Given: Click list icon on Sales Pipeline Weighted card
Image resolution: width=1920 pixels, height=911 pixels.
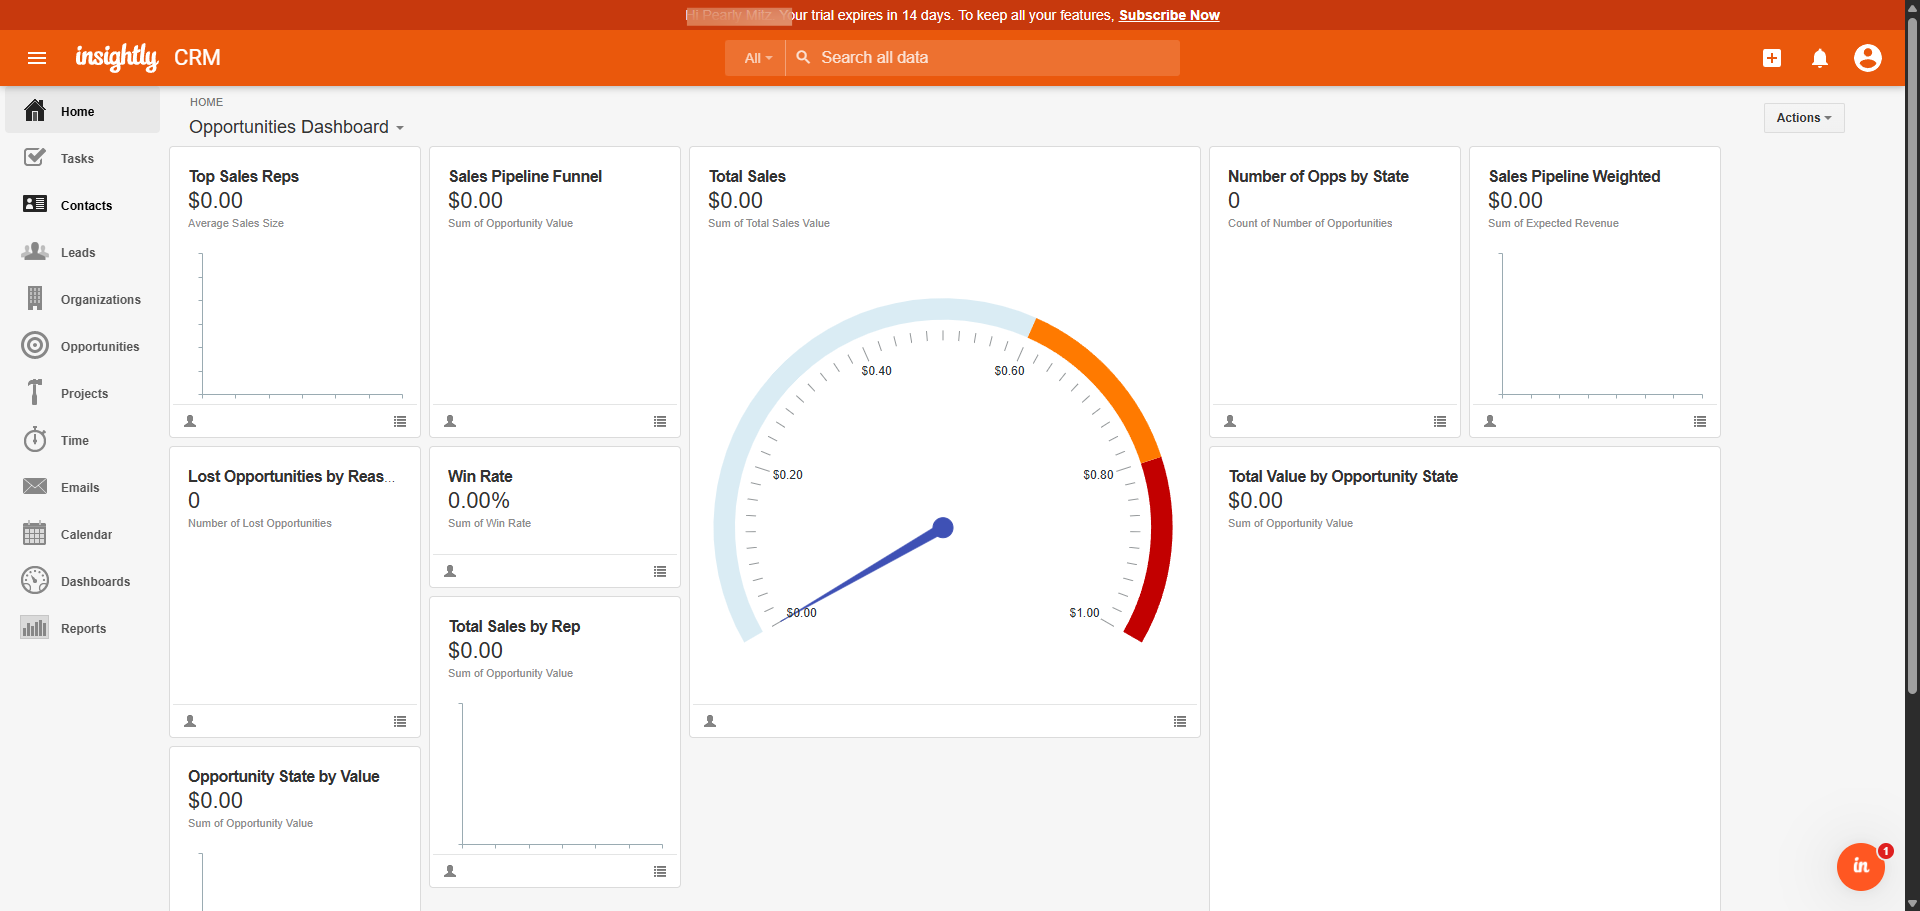Looking at the screenshot, I should 1700,422.
